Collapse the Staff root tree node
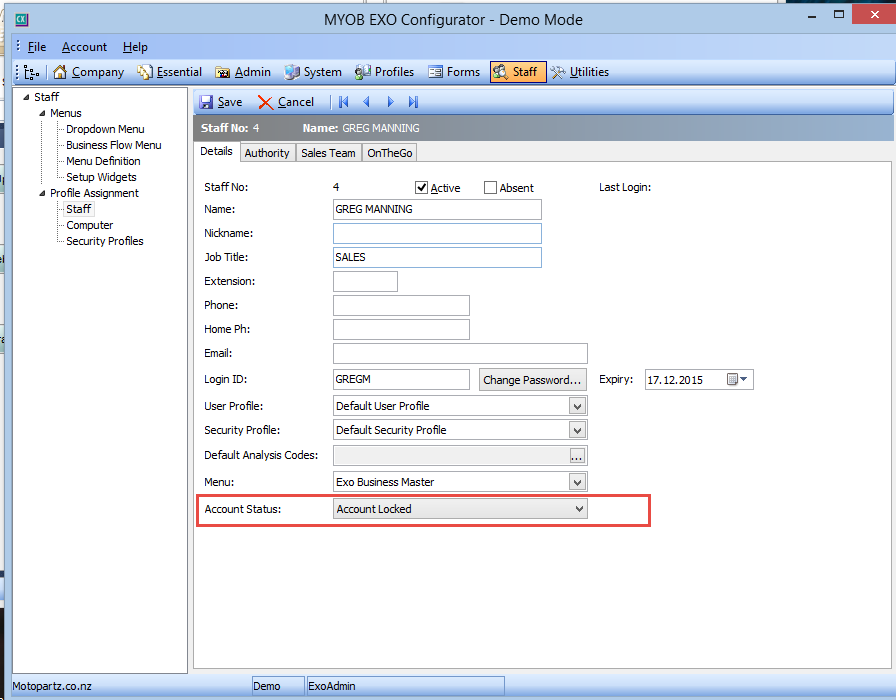The height and width of the screenshot is (700, 896). point(26,97)
